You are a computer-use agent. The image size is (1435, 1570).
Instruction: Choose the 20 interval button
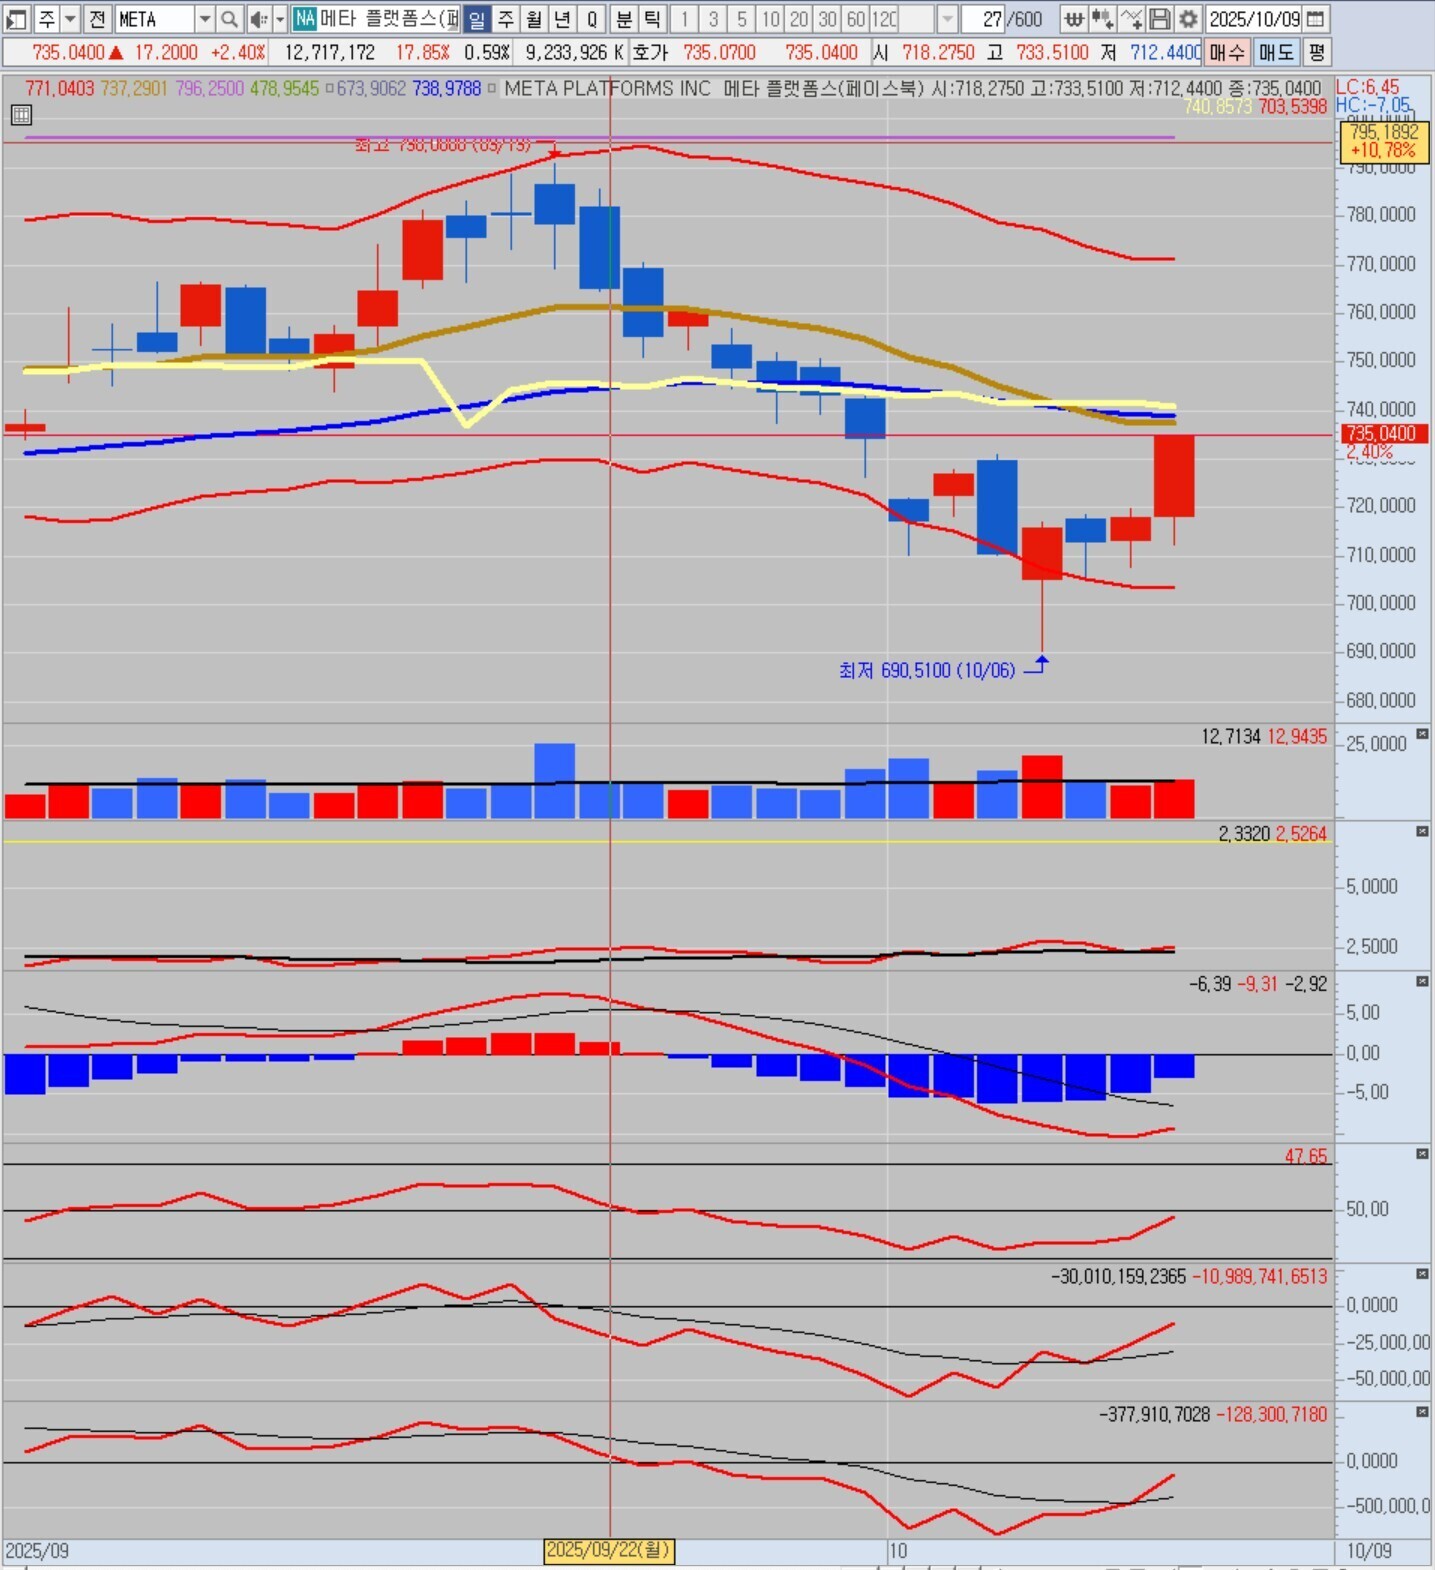(x=798, y=19)
